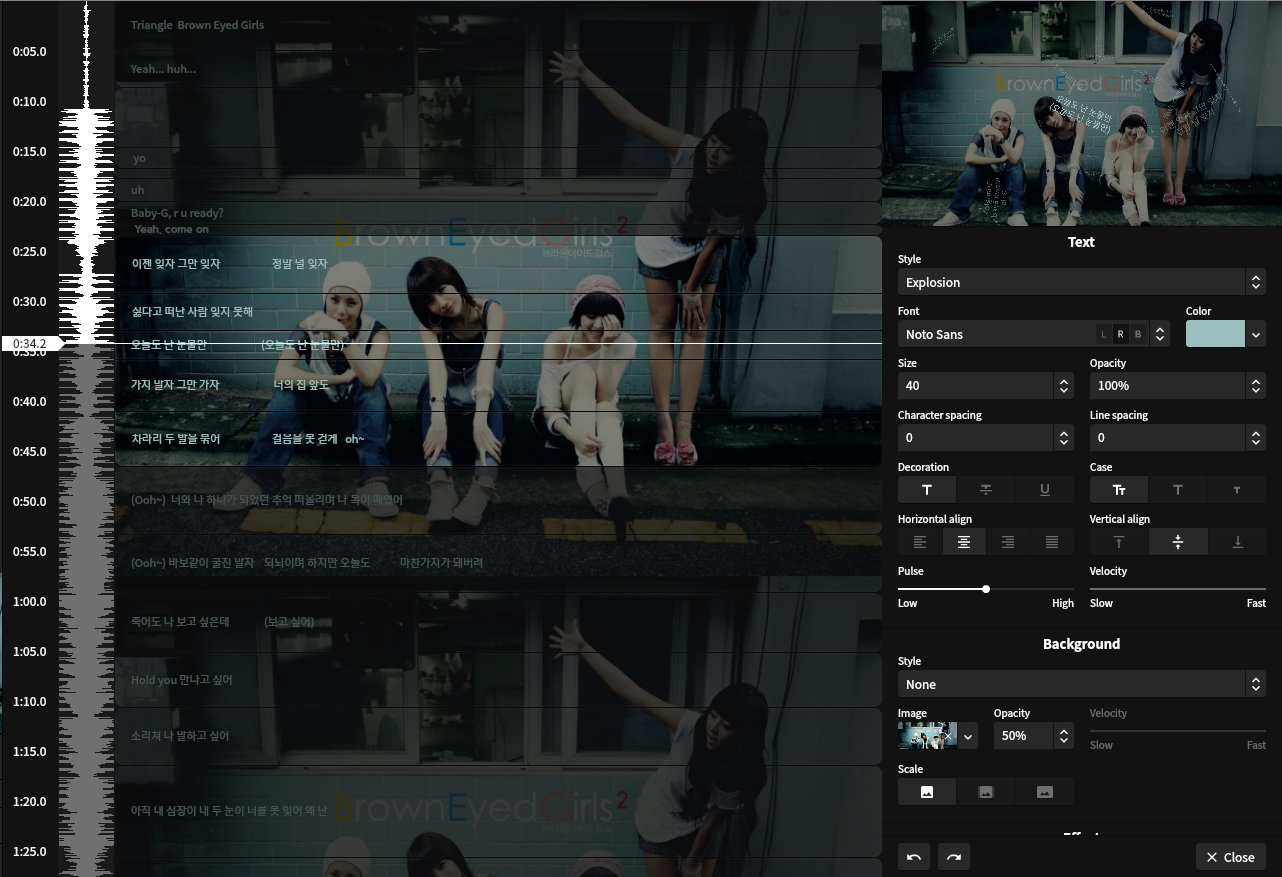
Task: Remove the background image with X
Action: [x=948, y=736]
